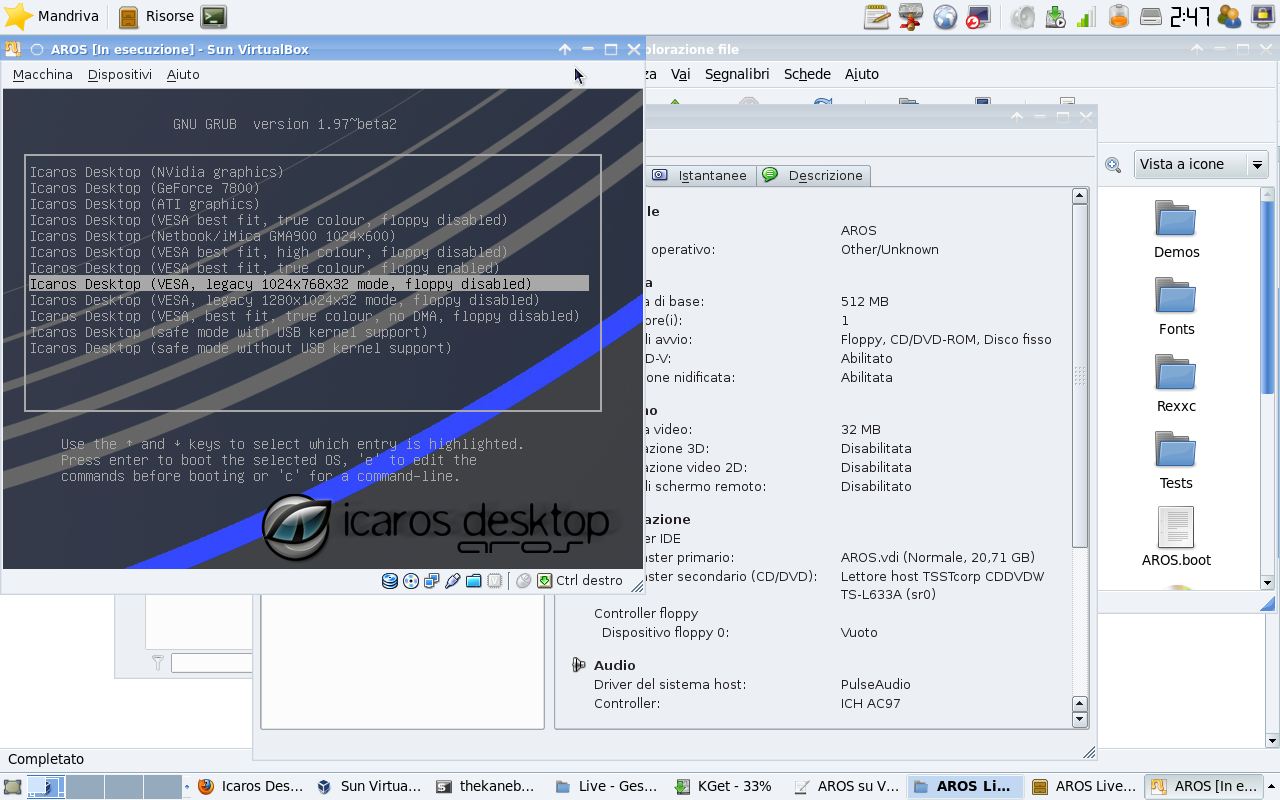This screenshot has width=1280, height=800.
Task: Click the KGet download tray icon
Action: [x=1055, y=16]
